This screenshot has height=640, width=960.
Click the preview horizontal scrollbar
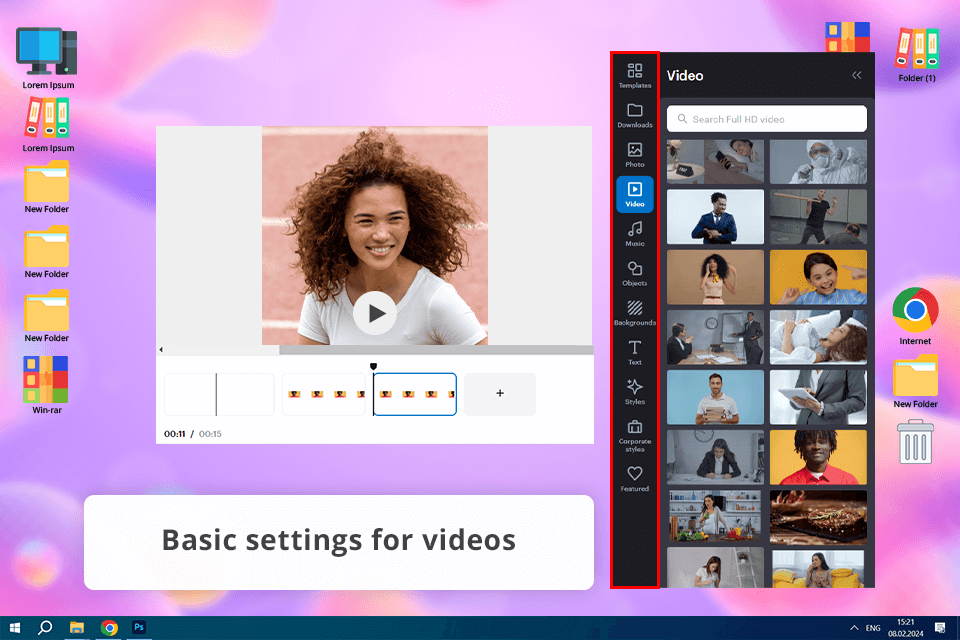pyautogui.click(x=437, y=350)
